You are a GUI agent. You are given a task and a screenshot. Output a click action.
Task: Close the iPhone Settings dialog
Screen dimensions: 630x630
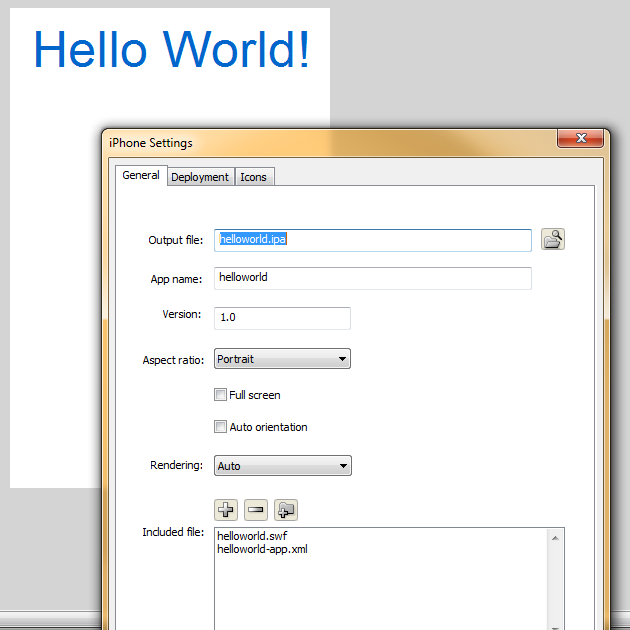click(x=580, y=138)
